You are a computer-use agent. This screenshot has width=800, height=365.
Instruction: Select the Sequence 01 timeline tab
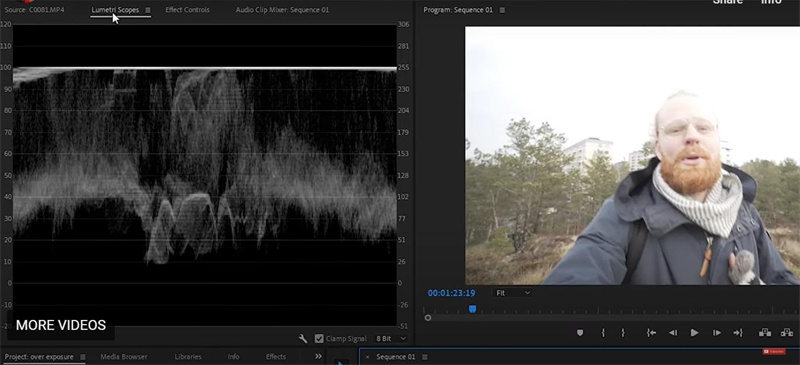(x=396, y=357)
